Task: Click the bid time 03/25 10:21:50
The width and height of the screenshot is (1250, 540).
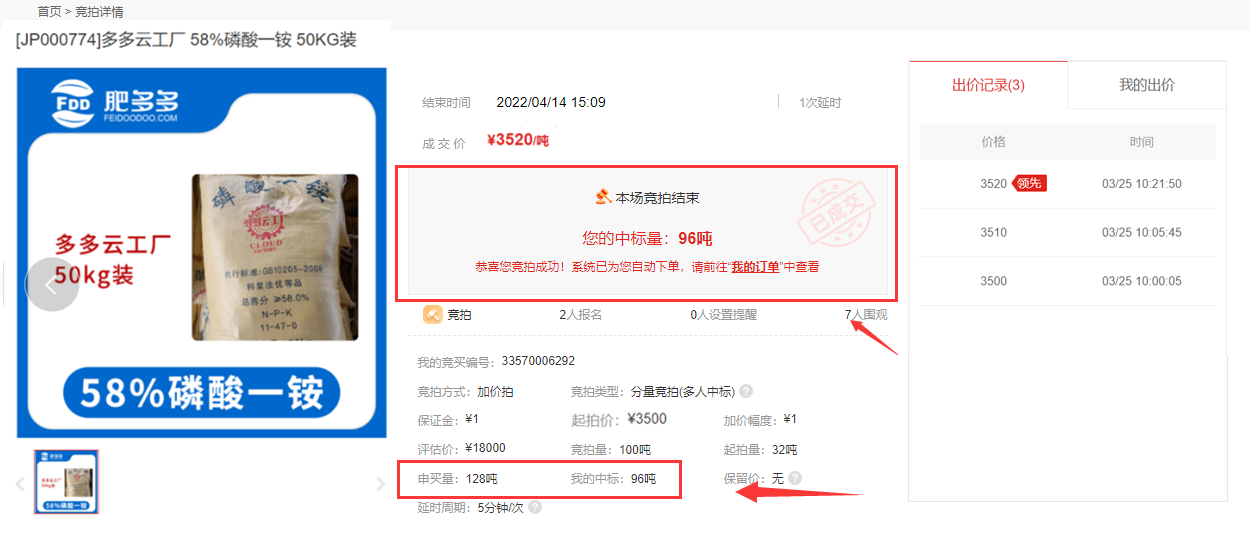Action: coord(1142,184)
